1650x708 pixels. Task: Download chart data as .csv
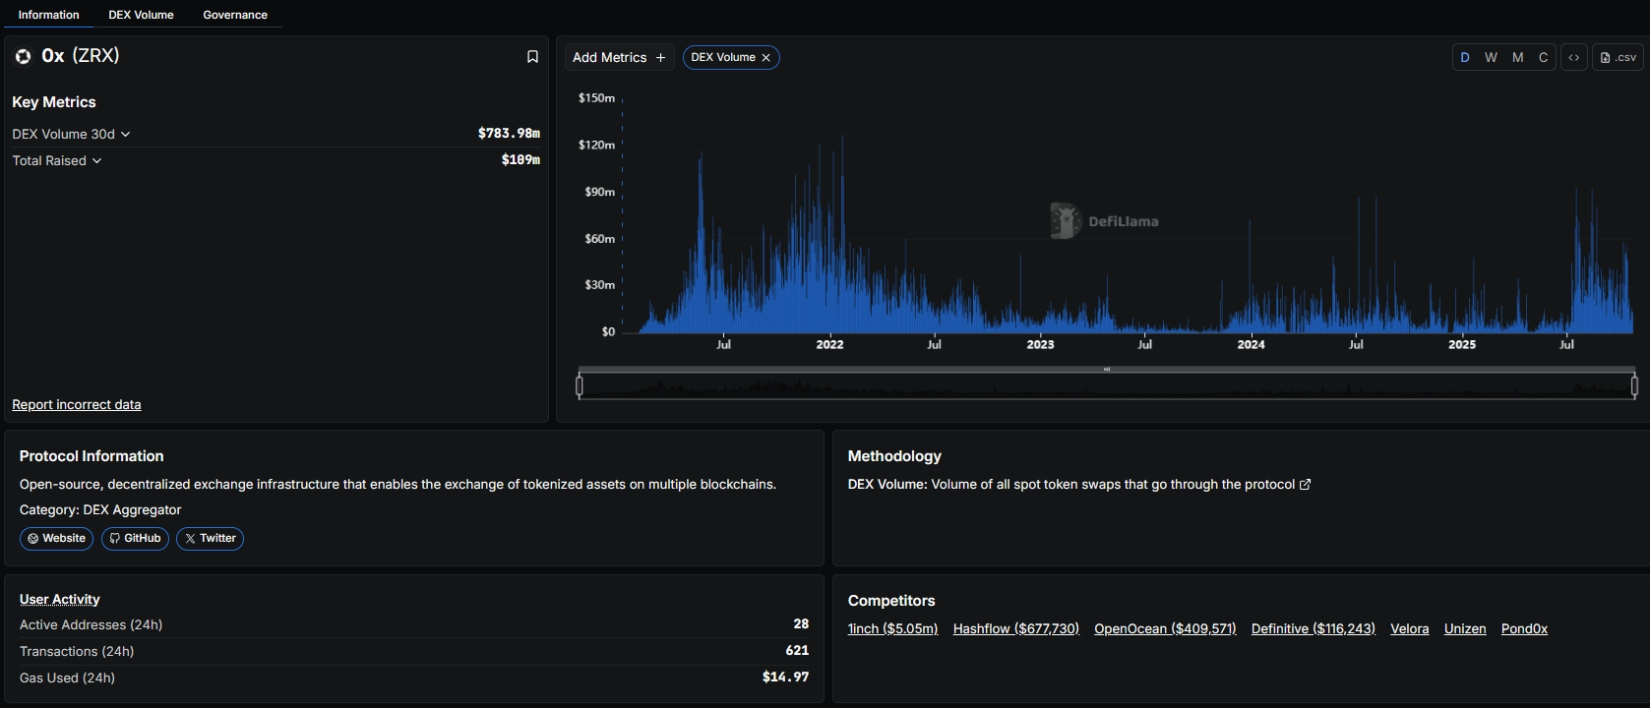[1618, 58]
